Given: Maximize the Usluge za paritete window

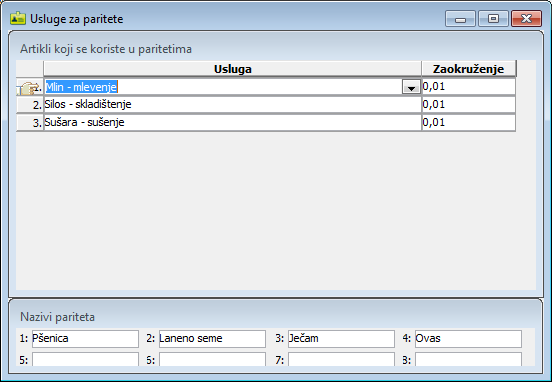Looking at the screenshot, I should [x=493, y=19].
